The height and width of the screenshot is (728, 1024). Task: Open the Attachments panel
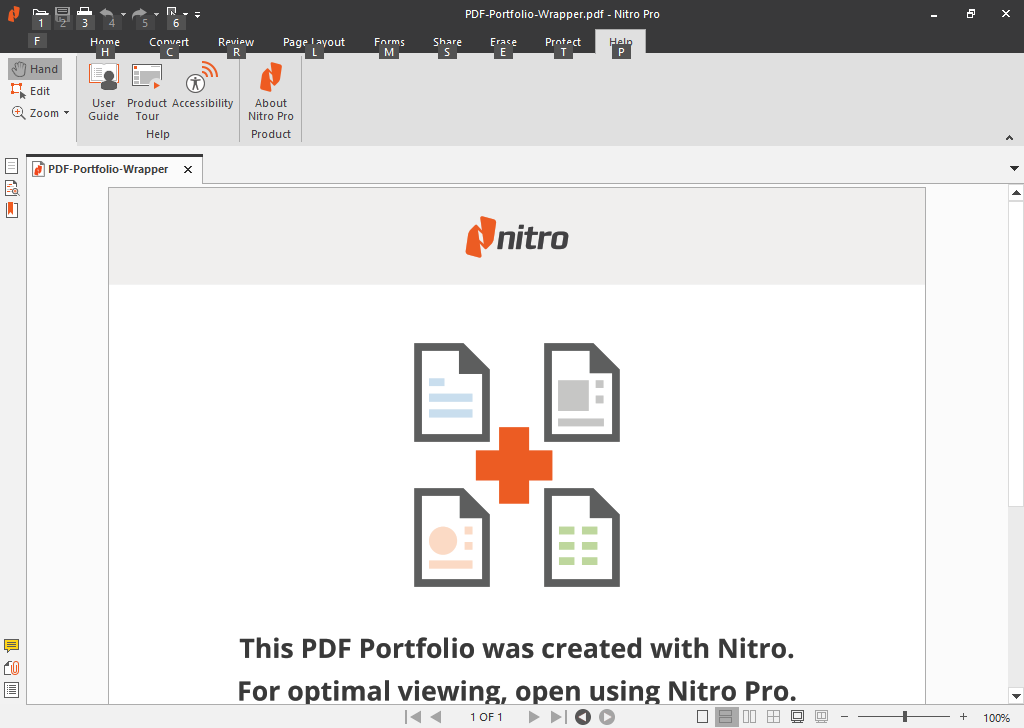point(11,668)
